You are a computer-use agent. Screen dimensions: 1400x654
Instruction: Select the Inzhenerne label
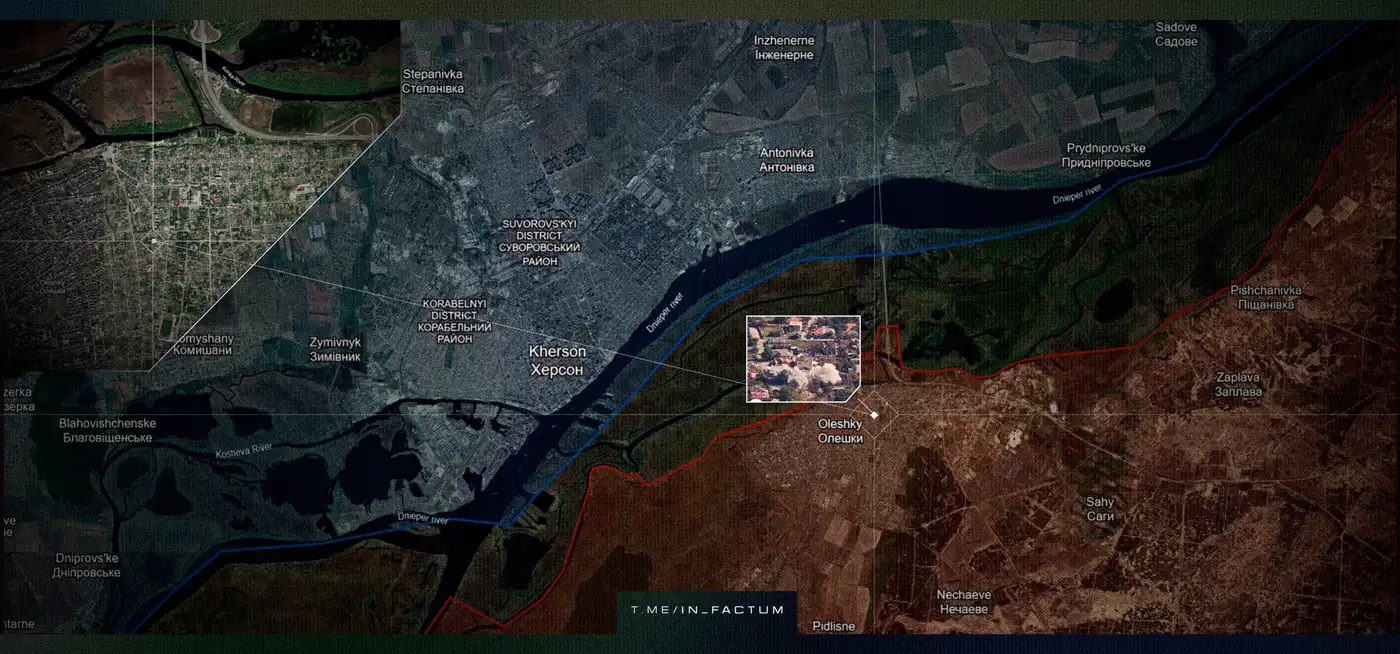[x=784, y=48]
